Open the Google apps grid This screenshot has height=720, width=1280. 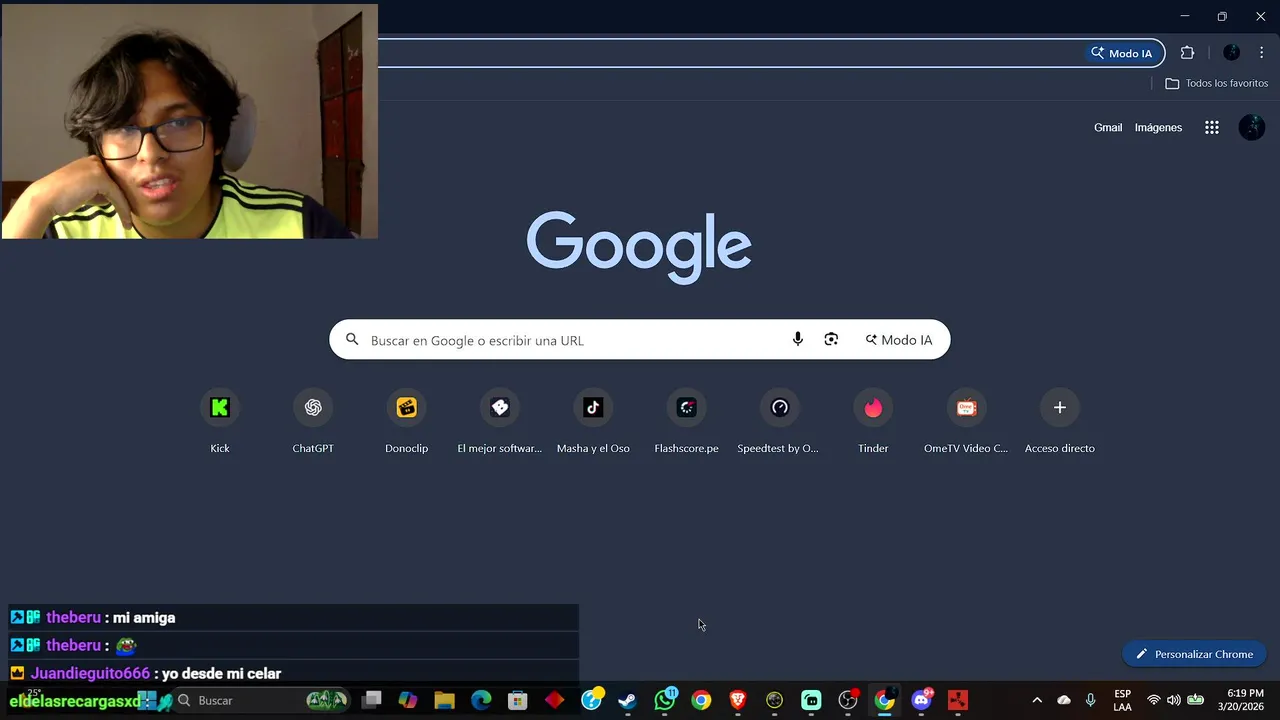pos(1212,127)
